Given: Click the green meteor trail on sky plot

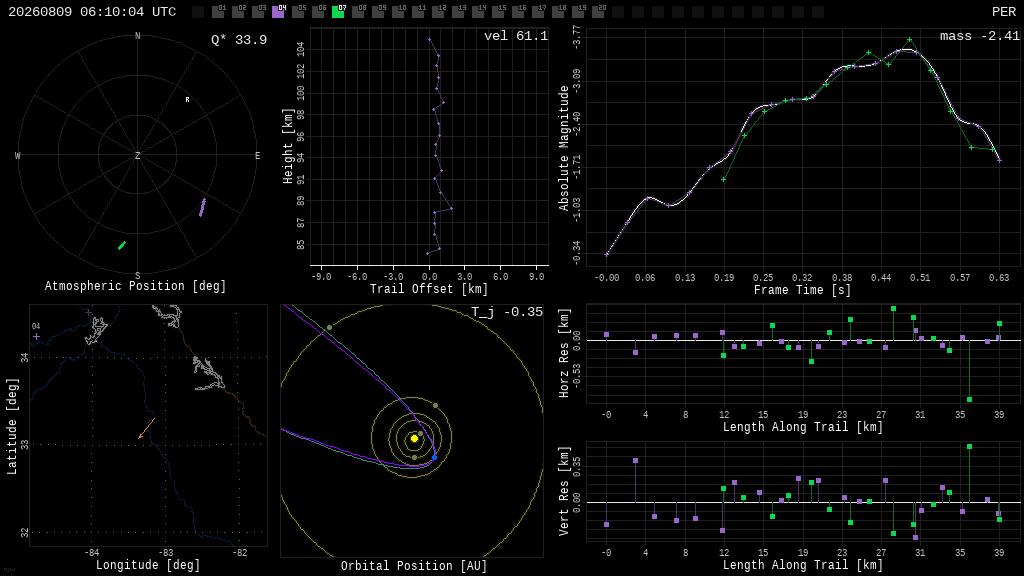Looking at the screenshot, I should pos(121,246).
